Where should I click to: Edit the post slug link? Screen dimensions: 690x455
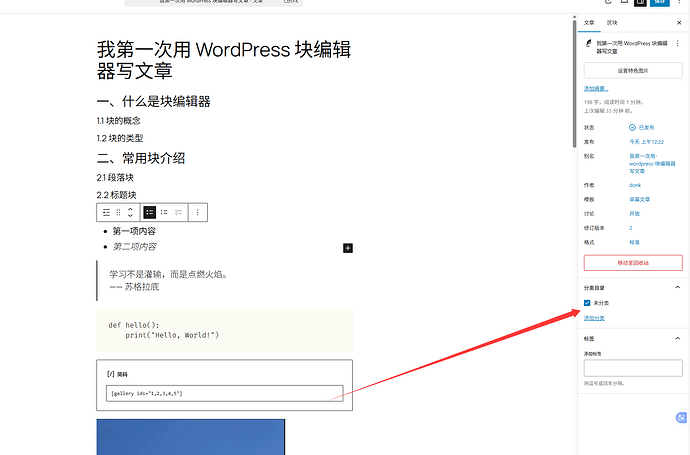point(652,163)
